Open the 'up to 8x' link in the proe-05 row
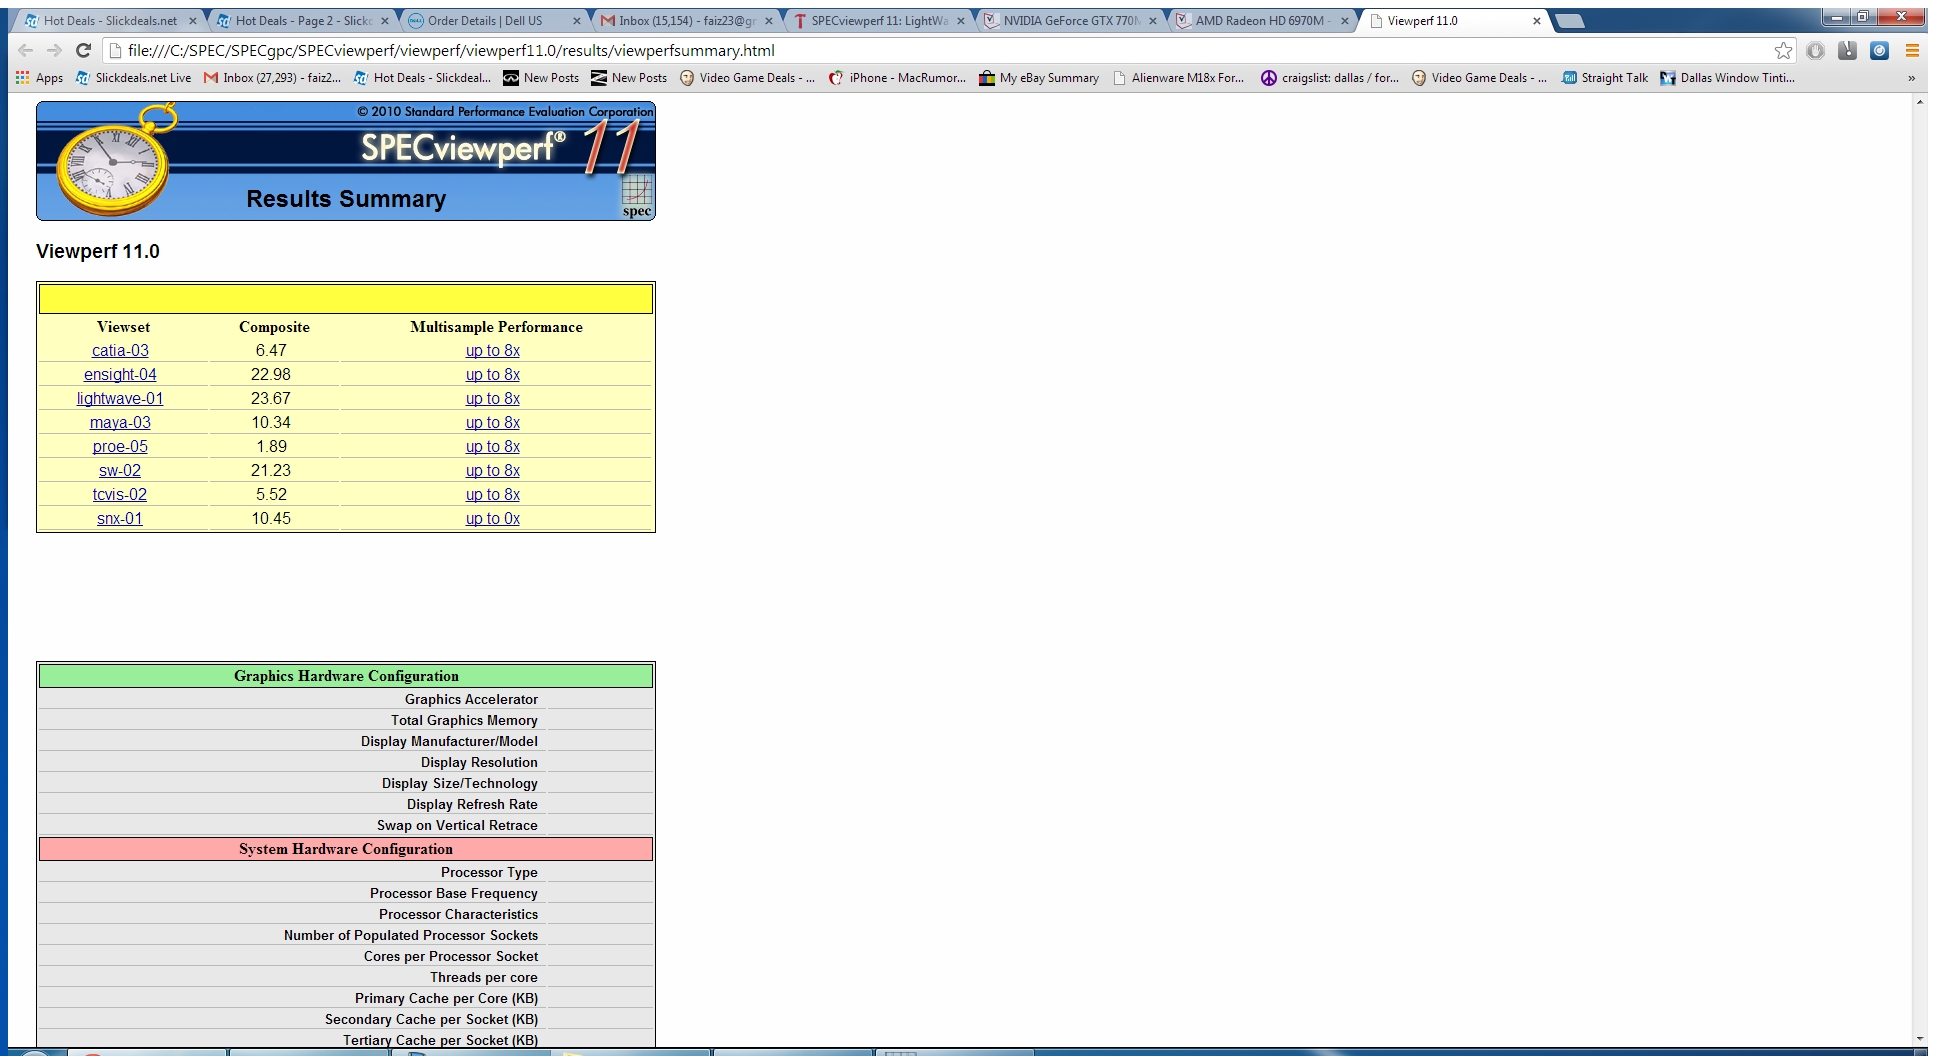The image size is (1936, 1056). coord(493,447)
